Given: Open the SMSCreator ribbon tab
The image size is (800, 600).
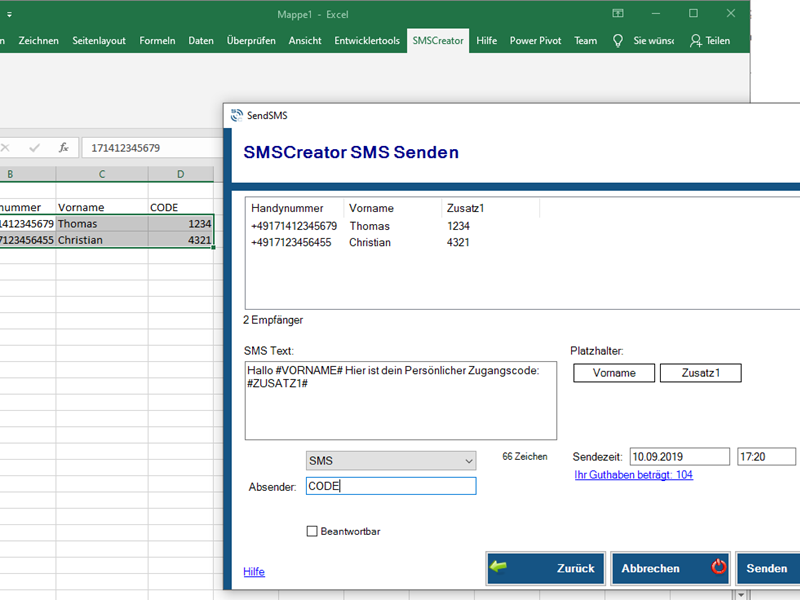Looking at the screenshot, I should (x=438, y=41).
